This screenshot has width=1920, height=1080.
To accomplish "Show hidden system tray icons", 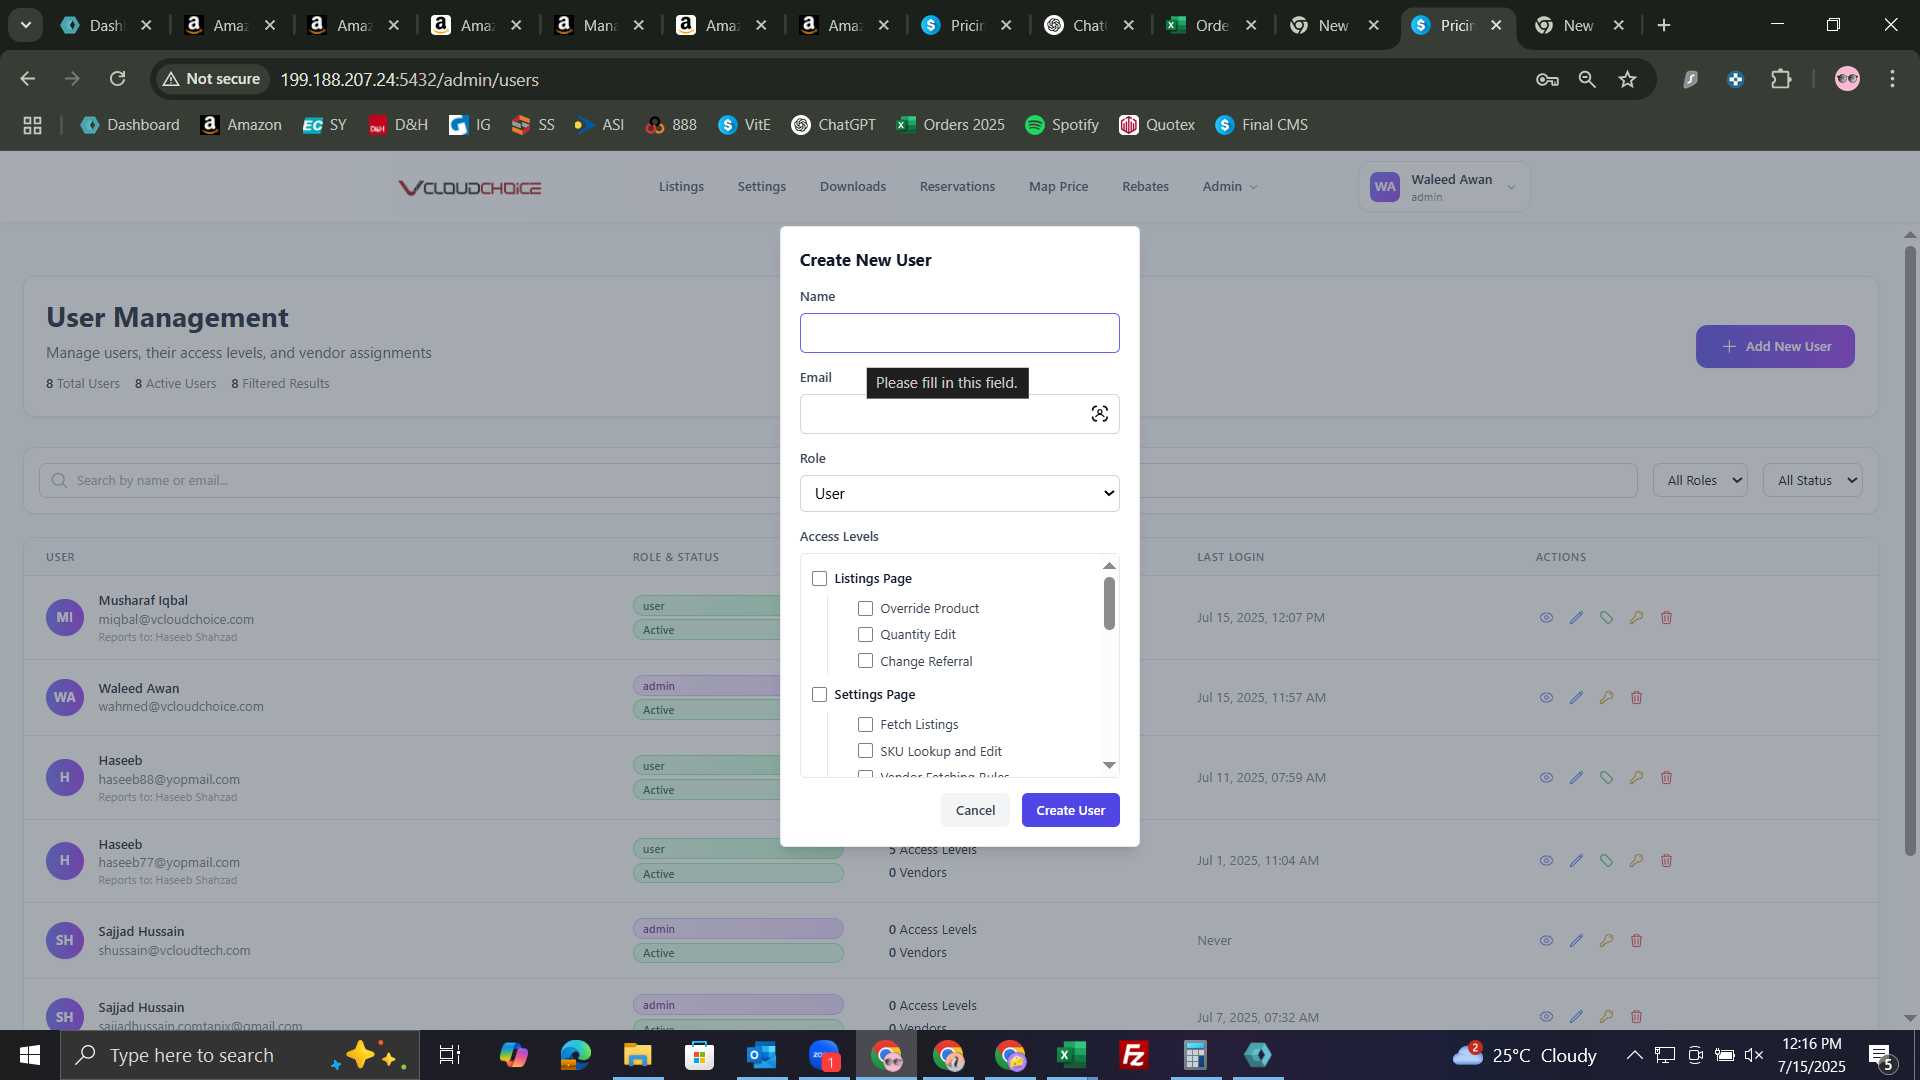I will click(1634, 1055).
